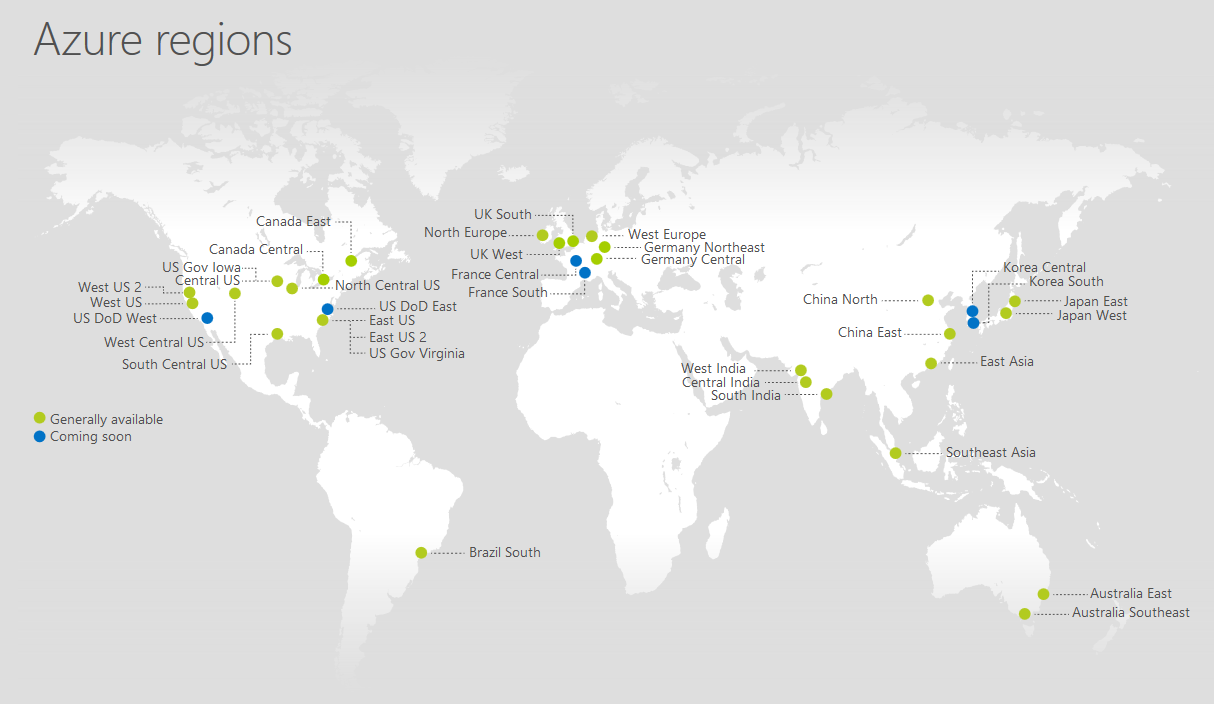The height and width of the screenshot is (704, 1214).
Task: Select the China East region dot
Action: [949, 334]
